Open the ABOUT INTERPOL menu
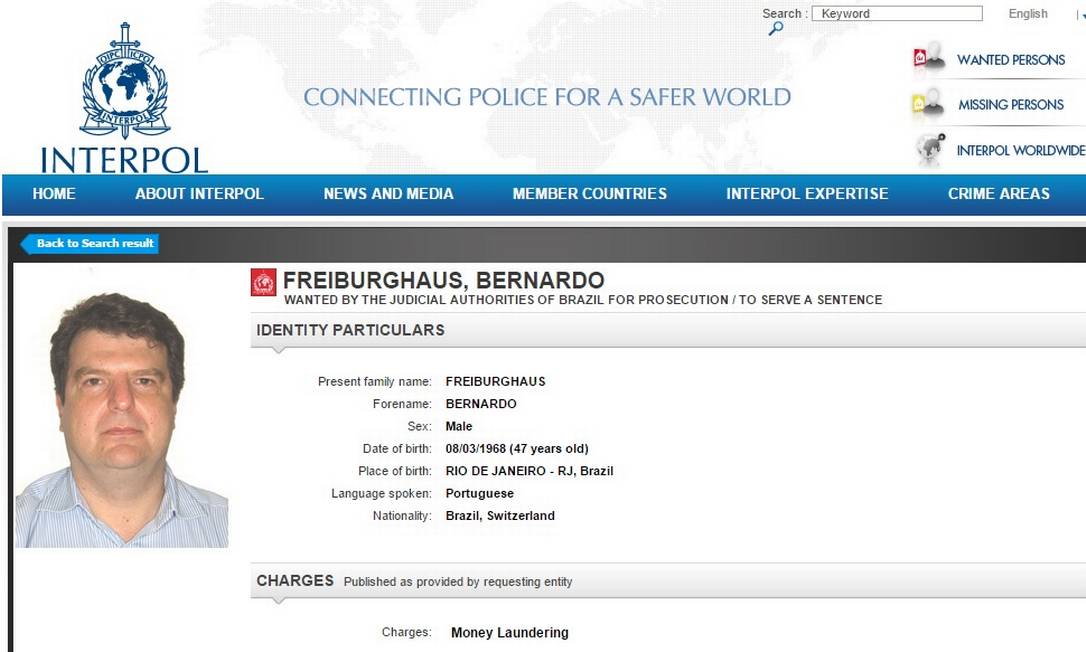Screen dimensions: 1086x652 [x=199, y=194]
